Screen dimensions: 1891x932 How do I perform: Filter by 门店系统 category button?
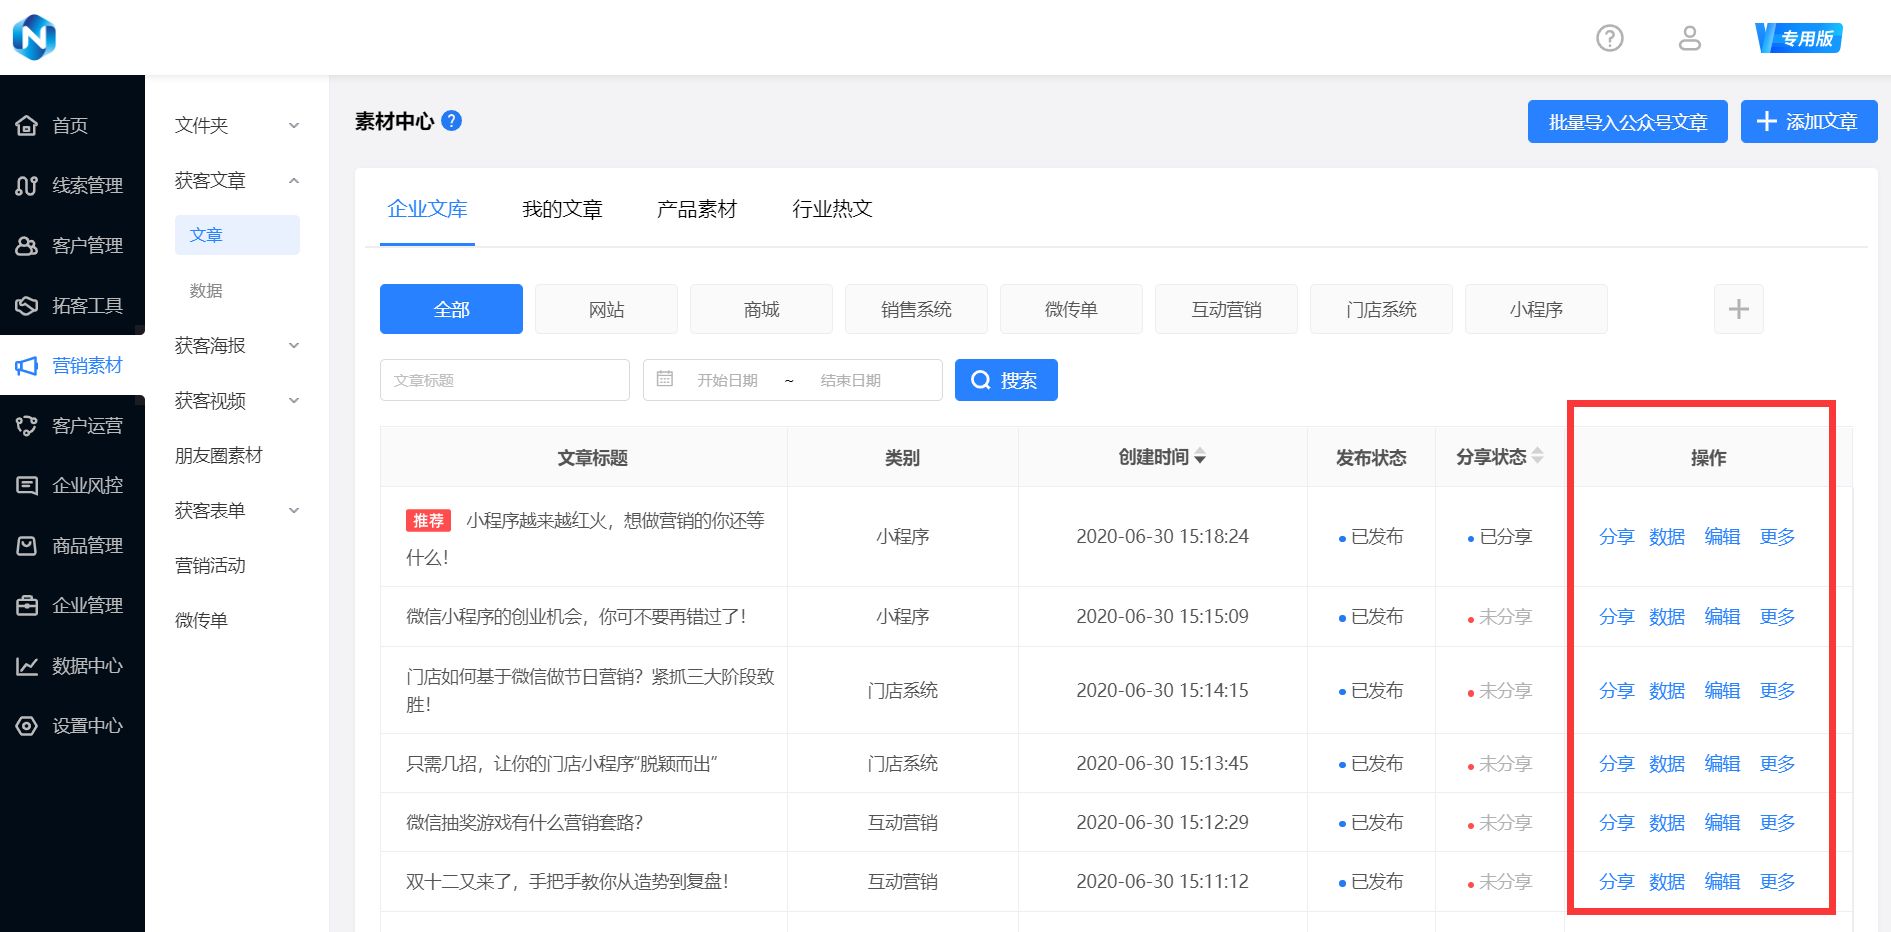(x=1381, y=309)
